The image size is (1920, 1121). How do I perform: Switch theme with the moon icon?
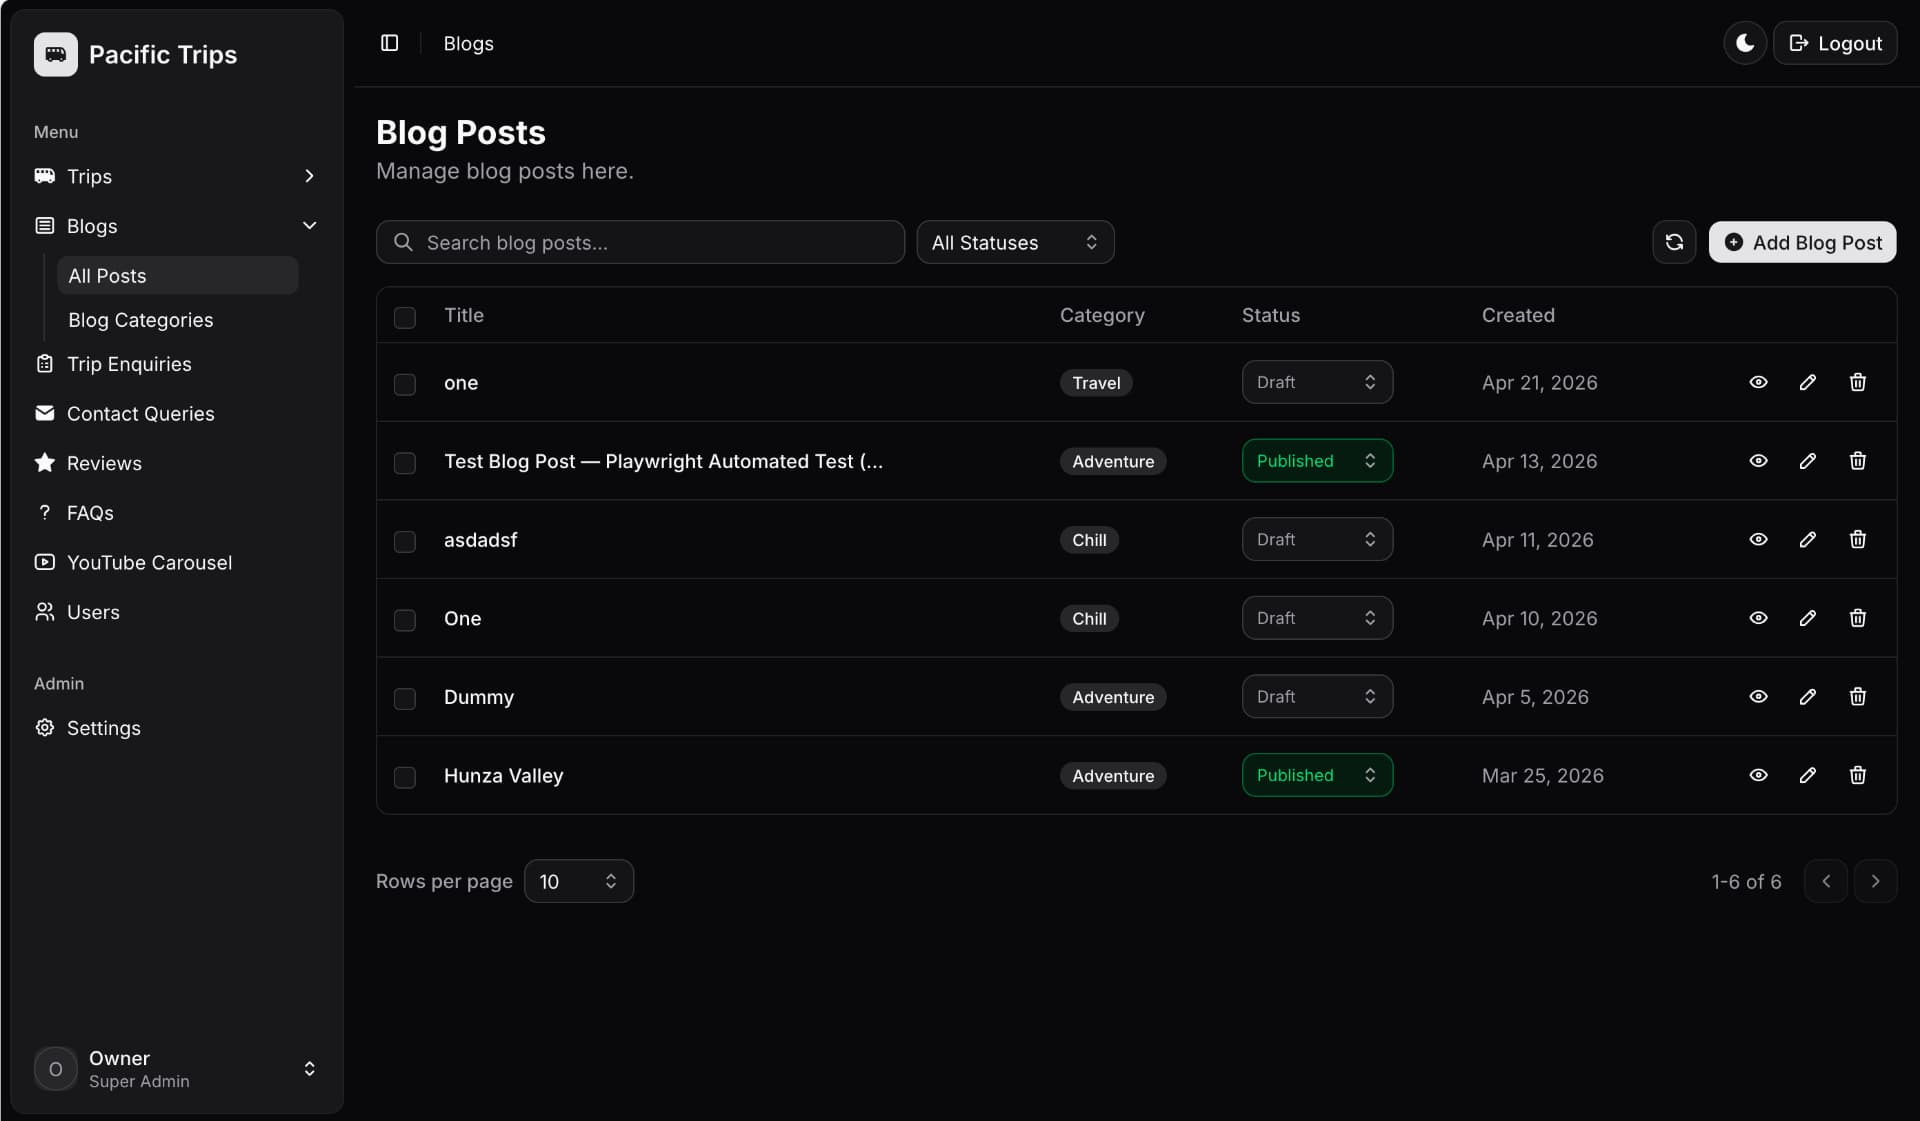tap(1745, 43)
